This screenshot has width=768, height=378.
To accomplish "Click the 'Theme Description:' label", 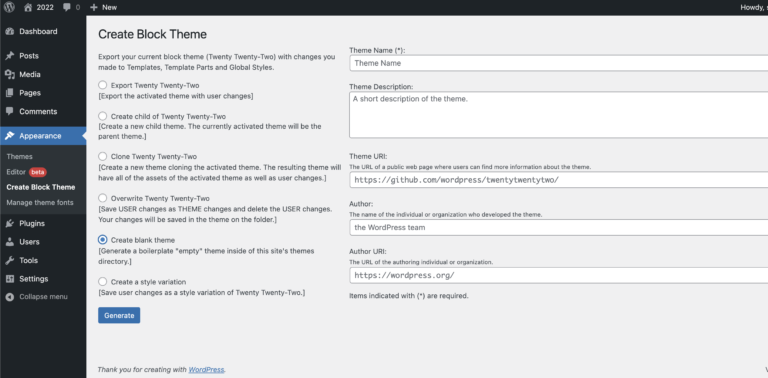I will click(x=381, y=86).
